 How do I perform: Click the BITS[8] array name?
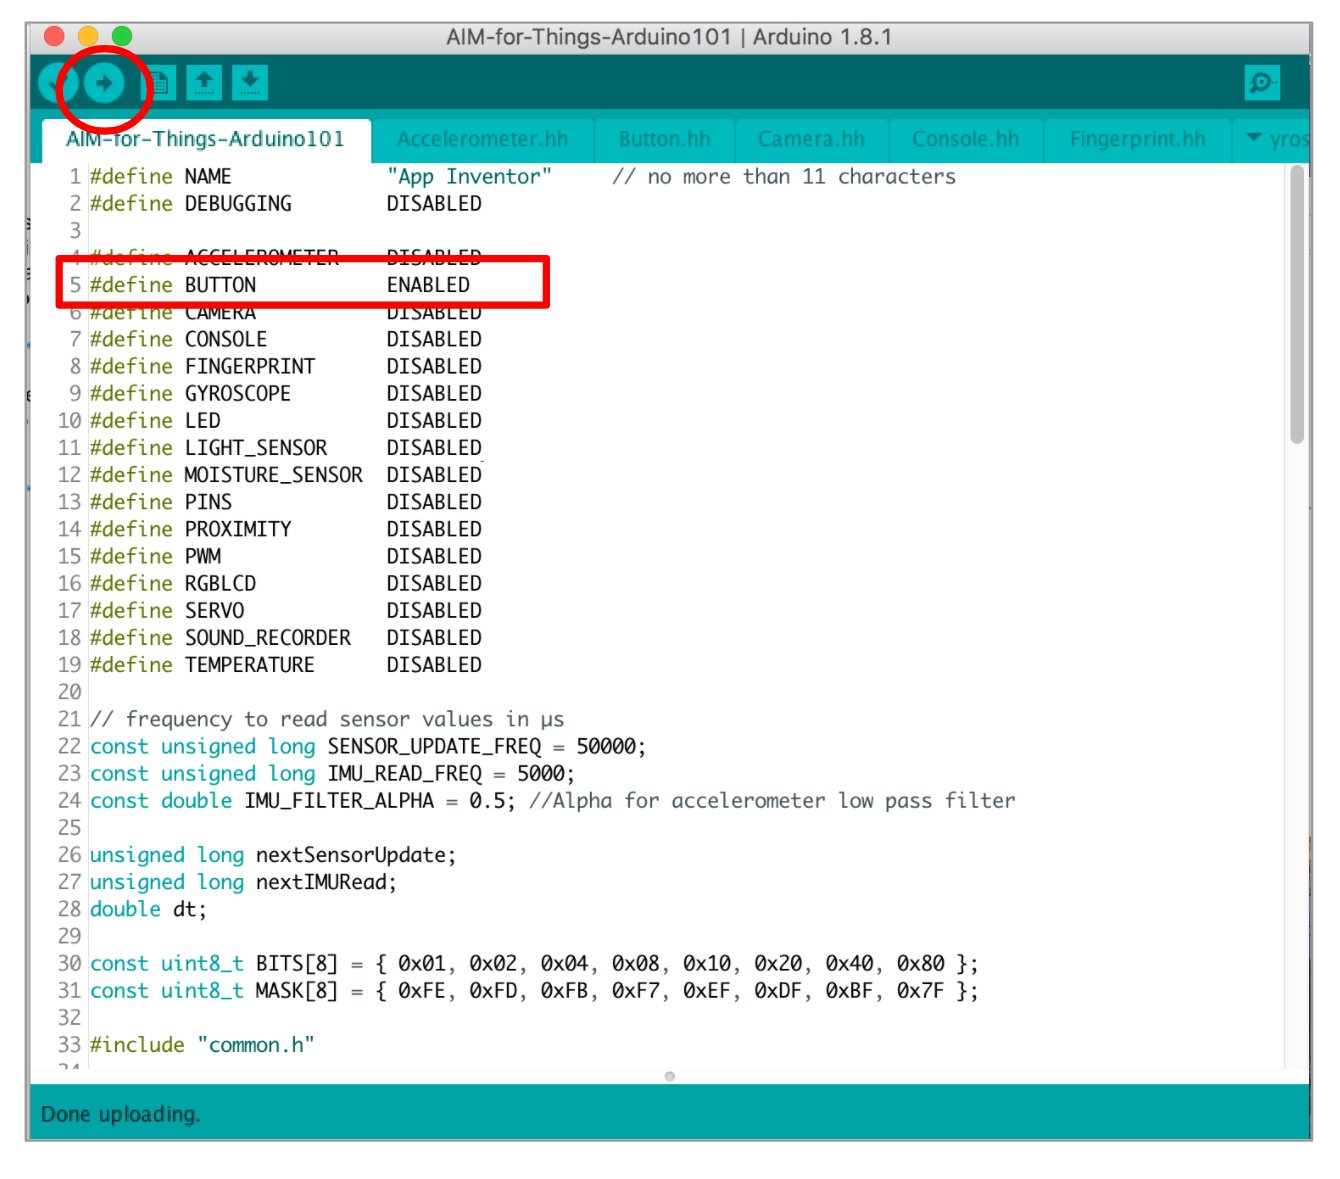click(x=297, y=964)
